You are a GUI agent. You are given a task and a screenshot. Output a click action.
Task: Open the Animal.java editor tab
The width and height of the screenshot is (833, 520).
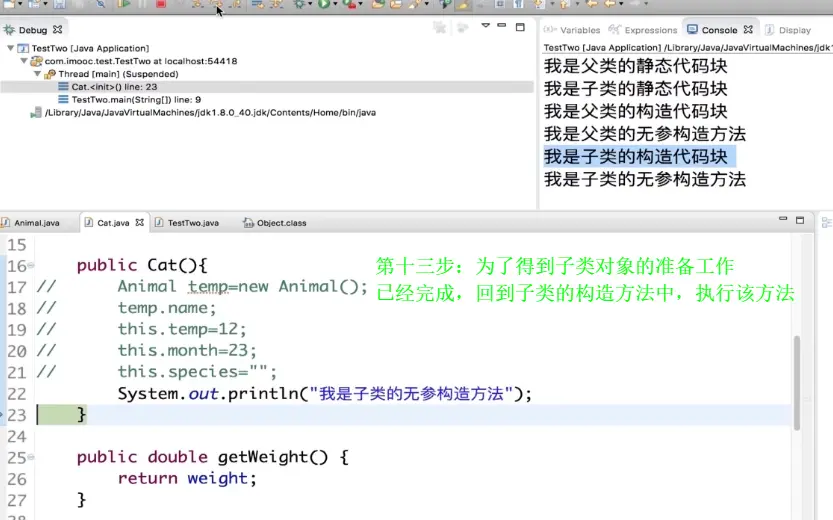pos(37,223)
